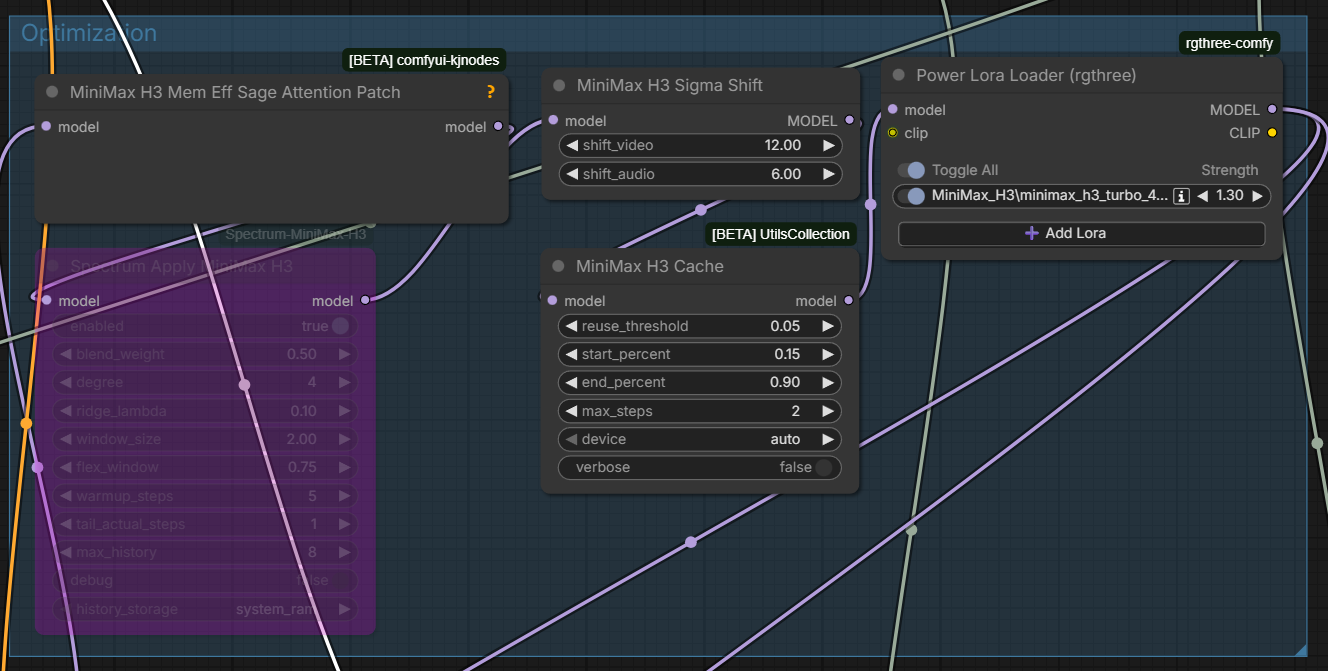Collapse the MiniMax H3 Cache node dot
The width and height of the screenshot is (1328, 671).
click(559, 267)
